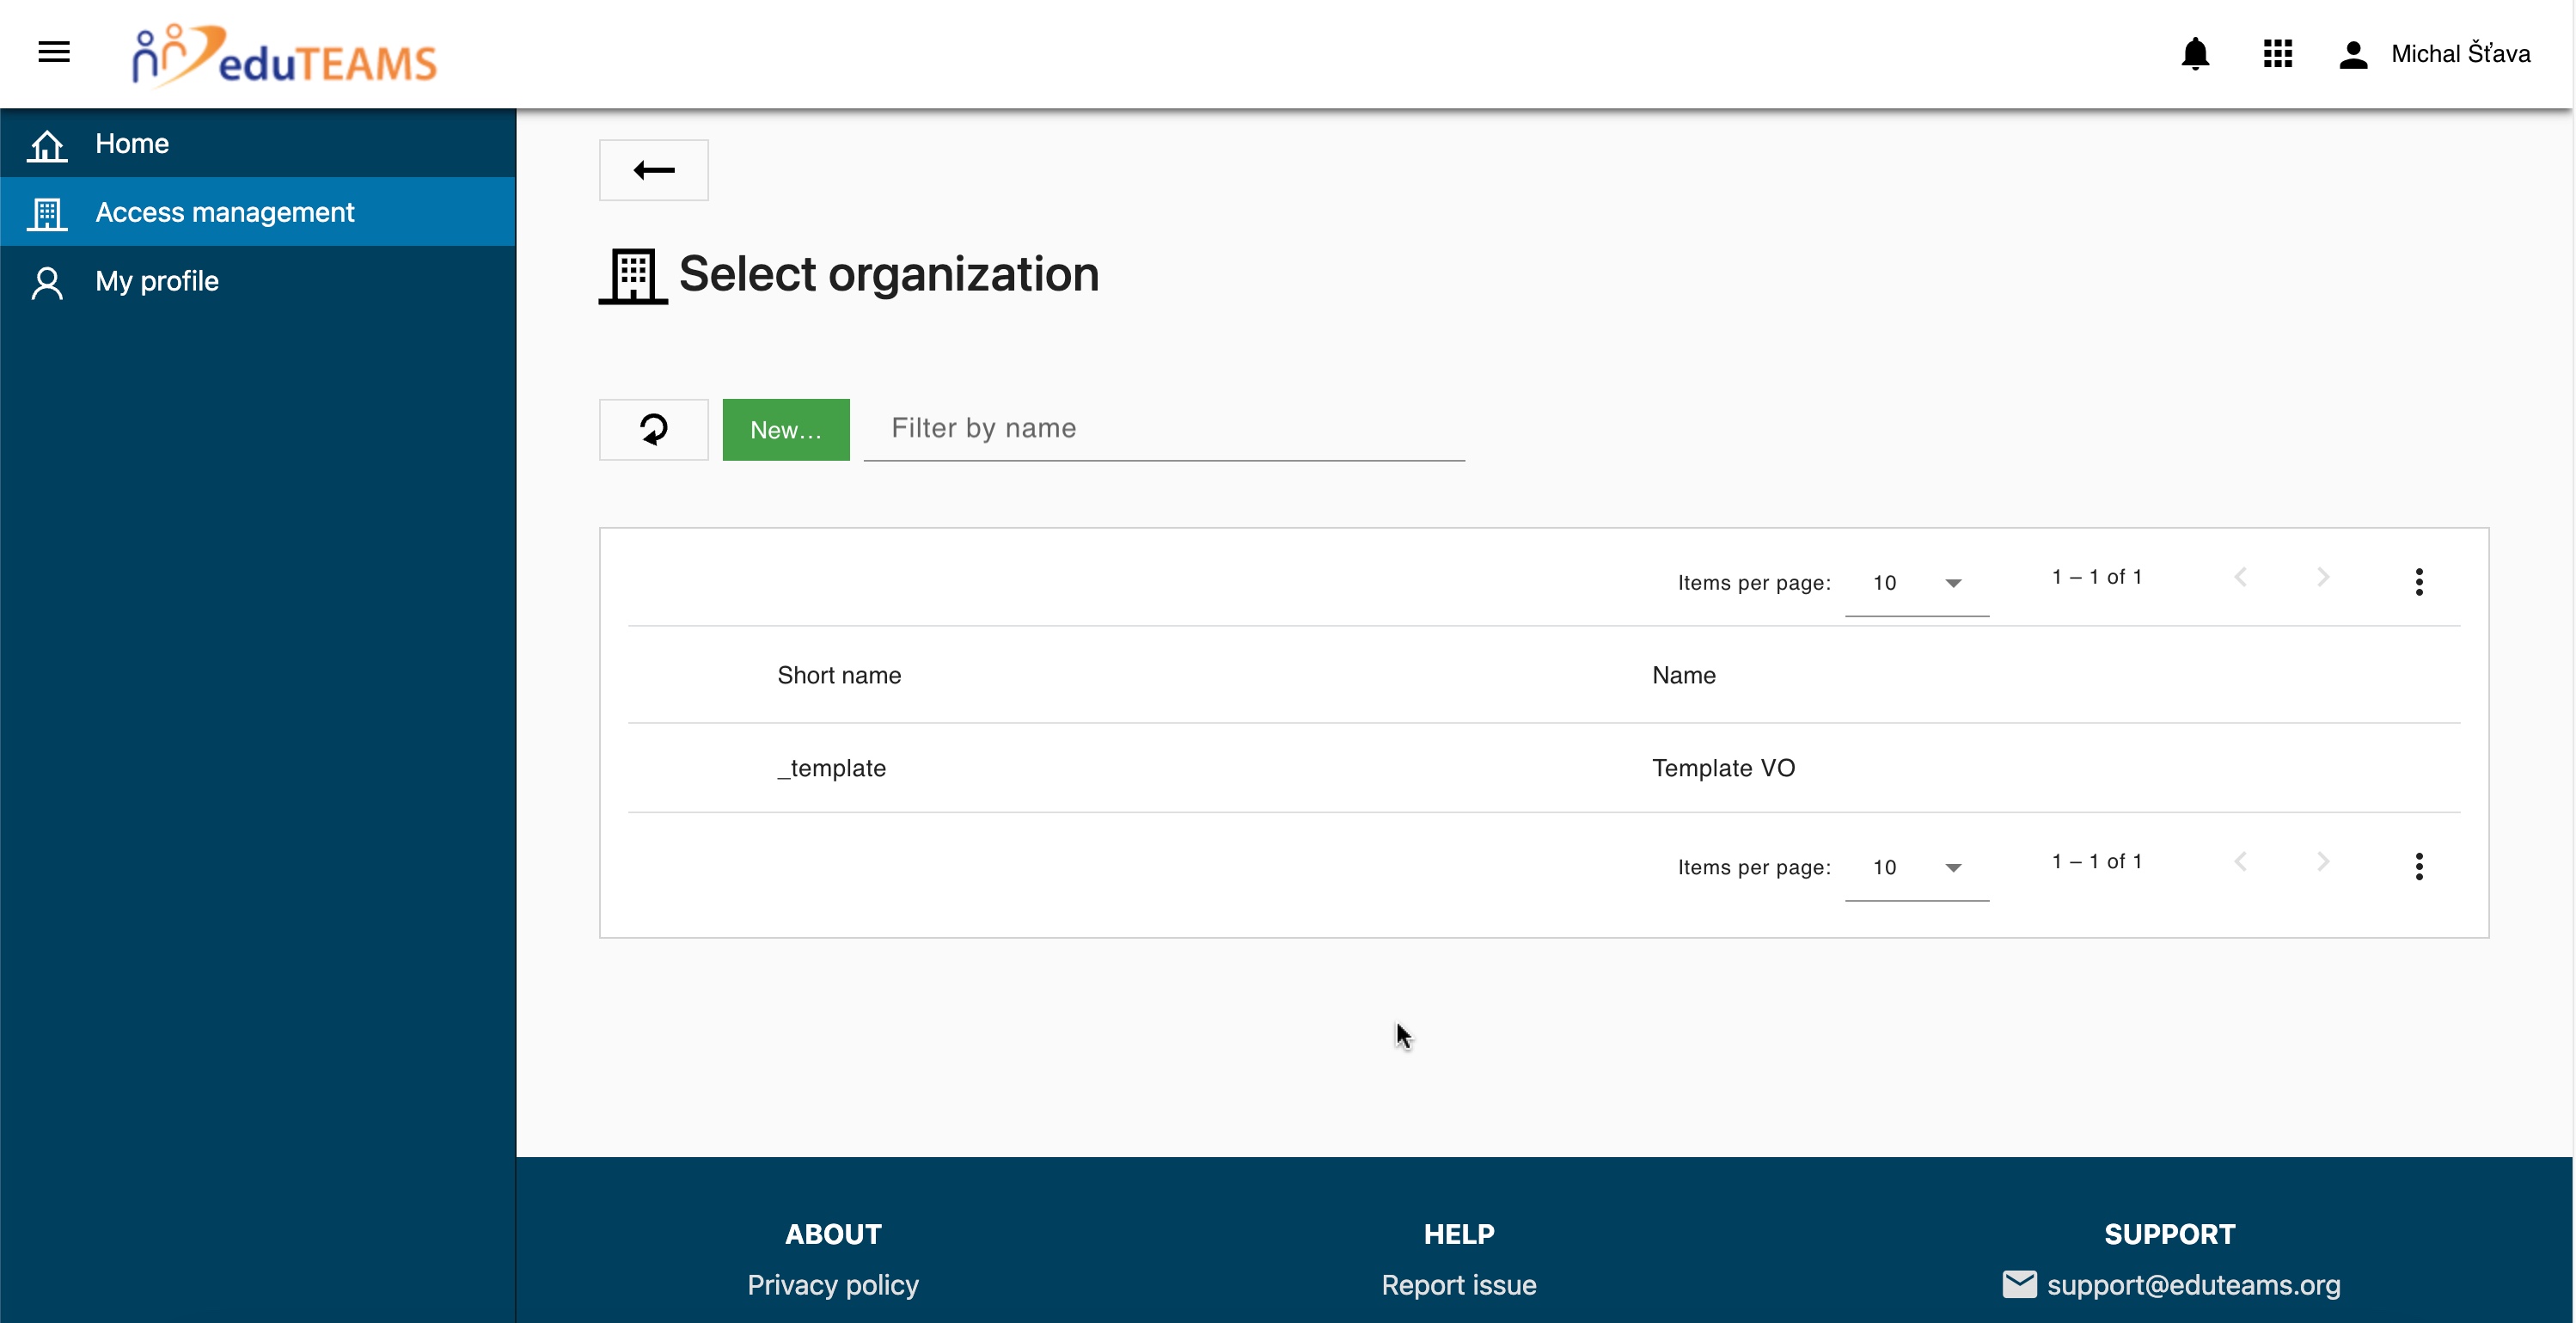Open Access management in sidebar

point(258,212)
